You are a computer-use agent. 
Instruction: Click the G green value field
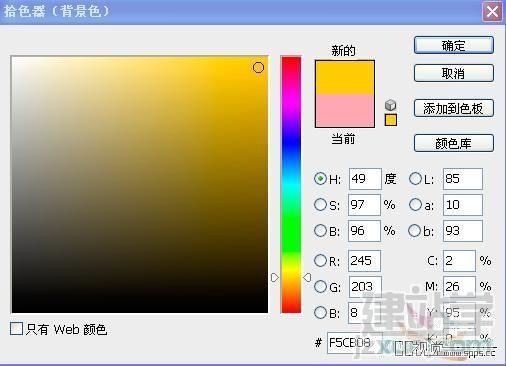(365, 286)
